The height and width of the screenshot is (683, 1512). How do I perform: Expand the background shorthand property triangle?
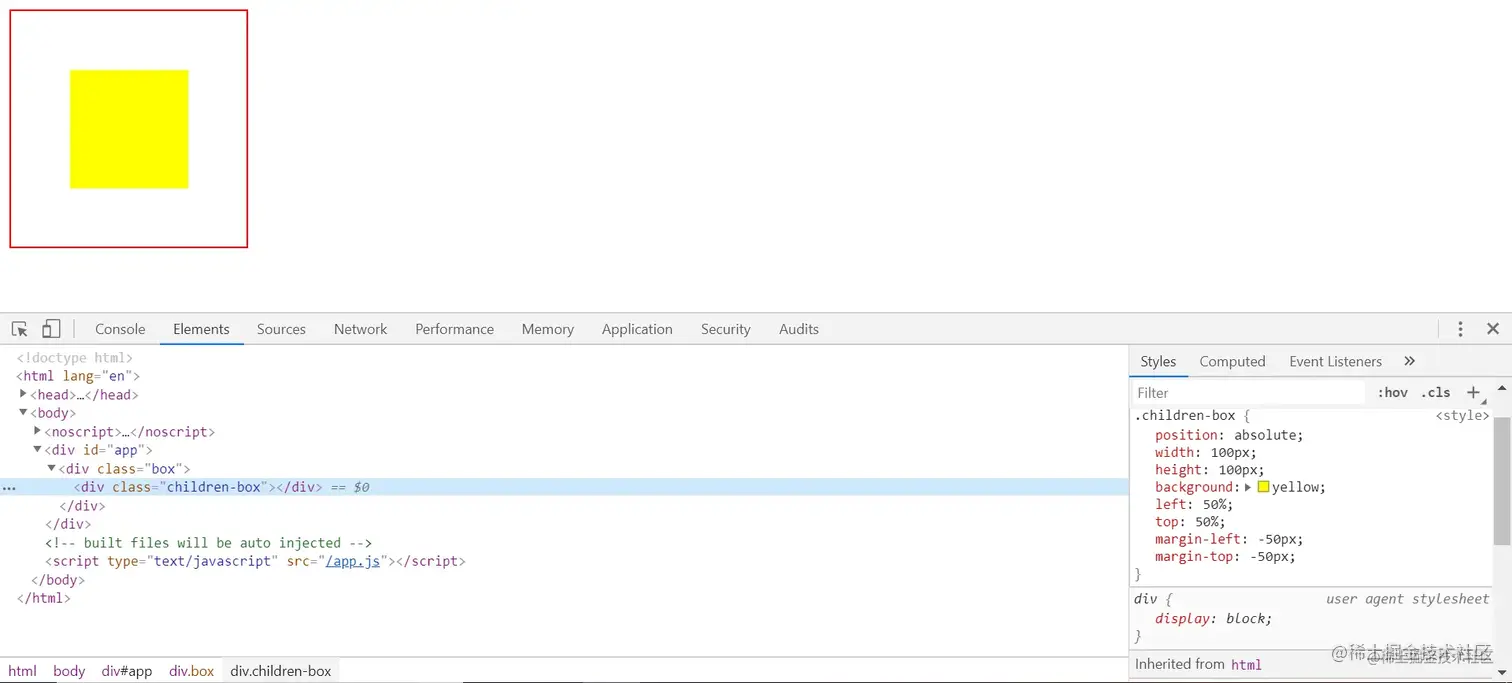pyautogui.click(x=1248, y=487)
